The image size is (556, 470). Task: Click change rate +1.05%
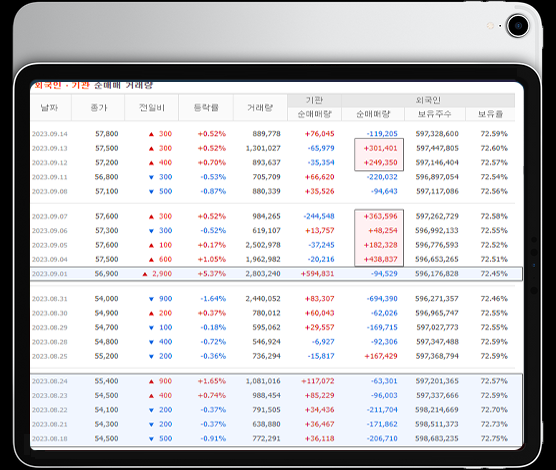(212, 259)
